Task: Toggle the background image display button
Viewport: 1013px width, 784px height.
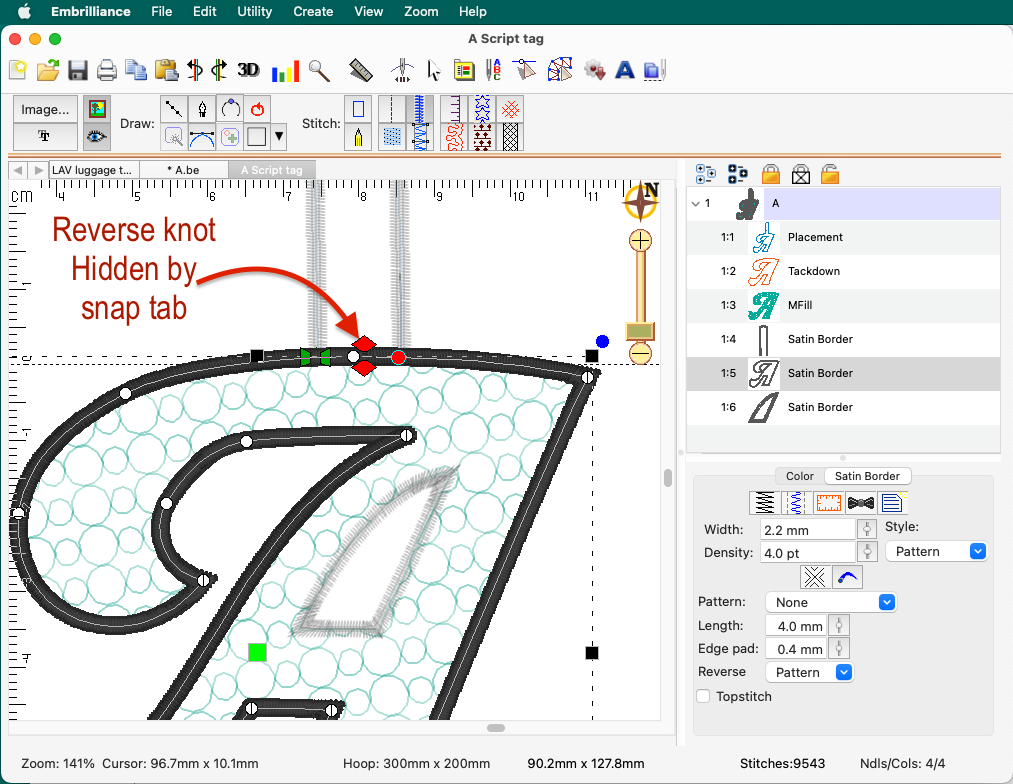Action: [x=97, y=109]
